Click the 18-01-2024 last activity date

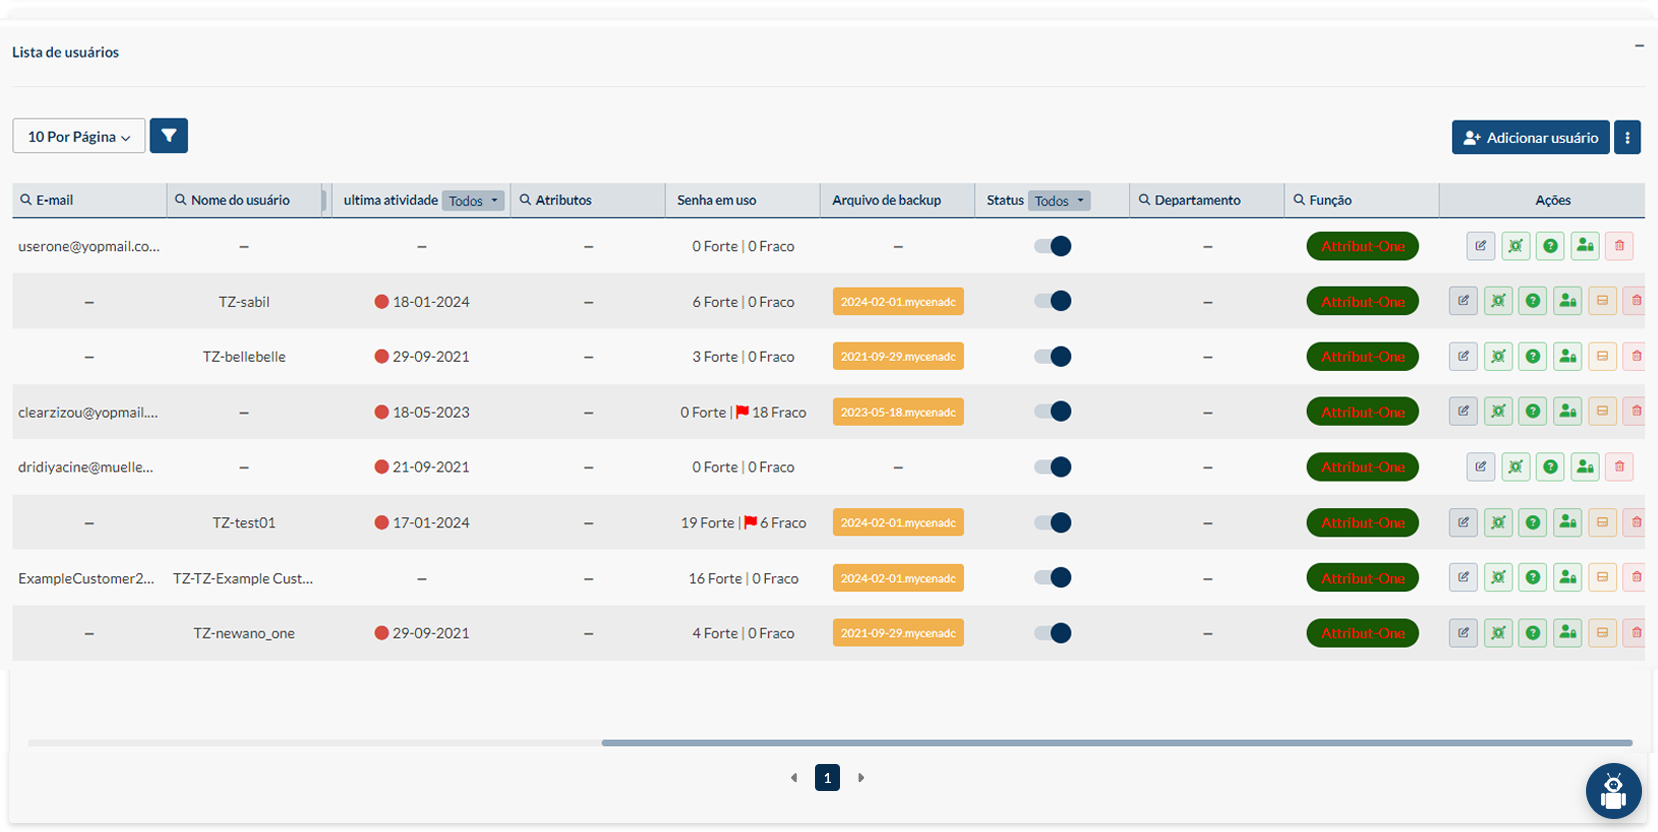coord(431,302)
